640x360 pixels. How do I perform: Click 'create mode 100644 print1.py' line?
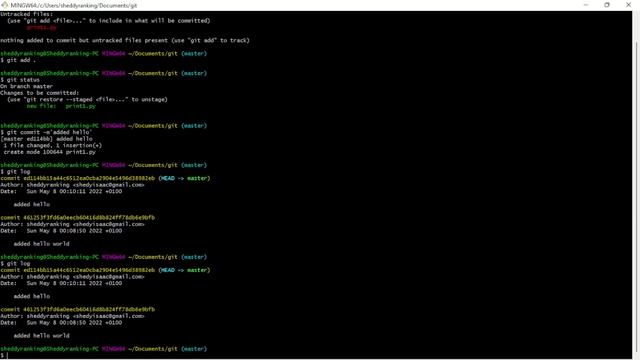coord(49,152)
